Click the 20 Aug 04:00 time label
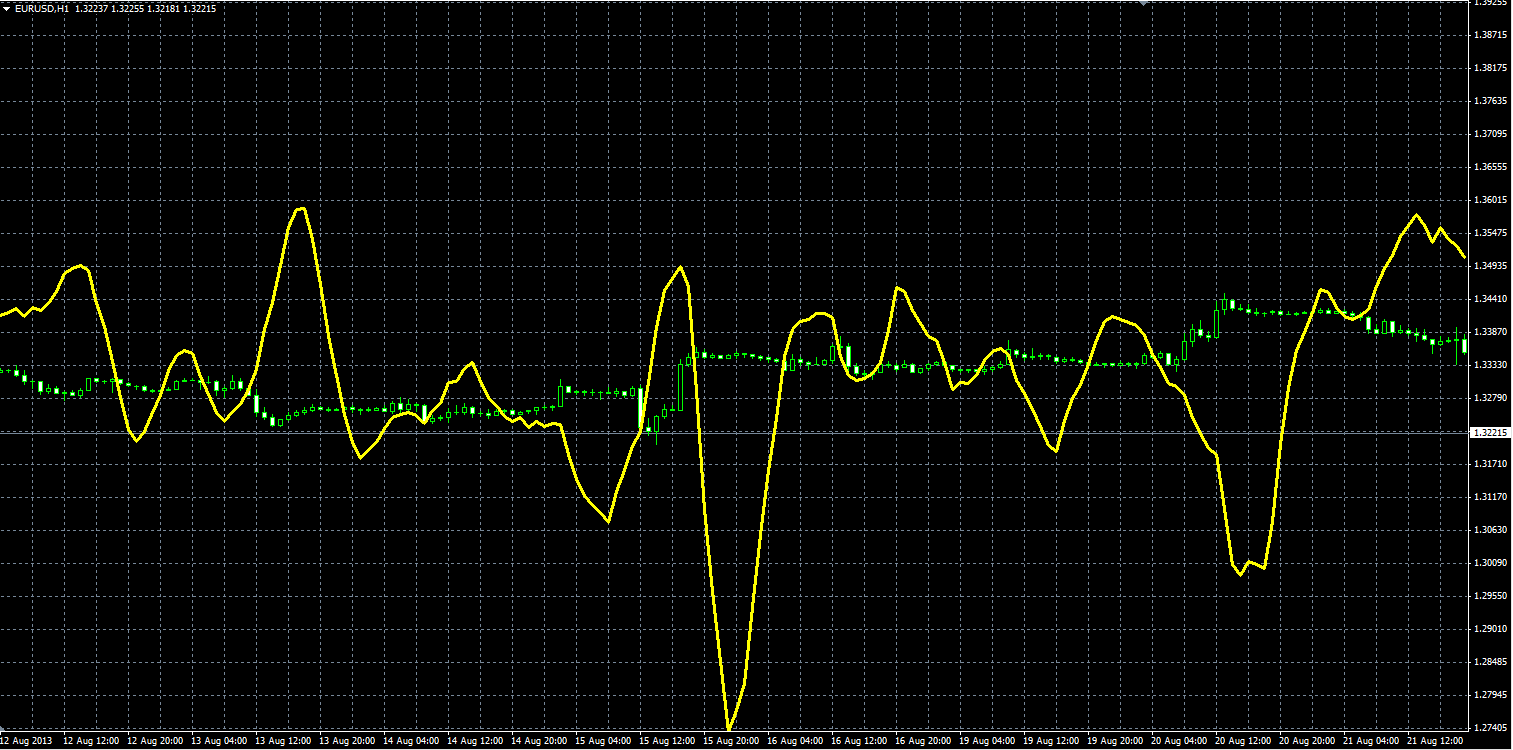This screenshot has width=1513, height=750. [1179, 741]
